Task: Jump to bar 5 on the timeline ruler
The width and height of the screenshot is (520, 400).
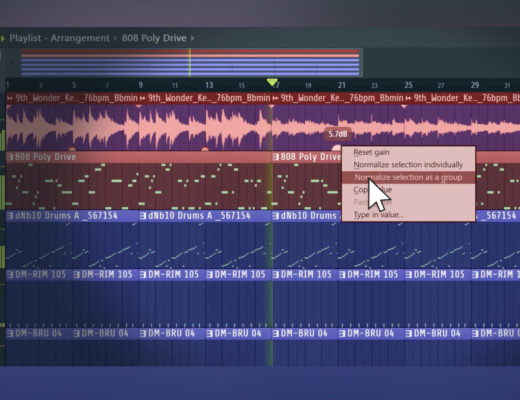Action: pyautogui.click(x=74, y=85)
